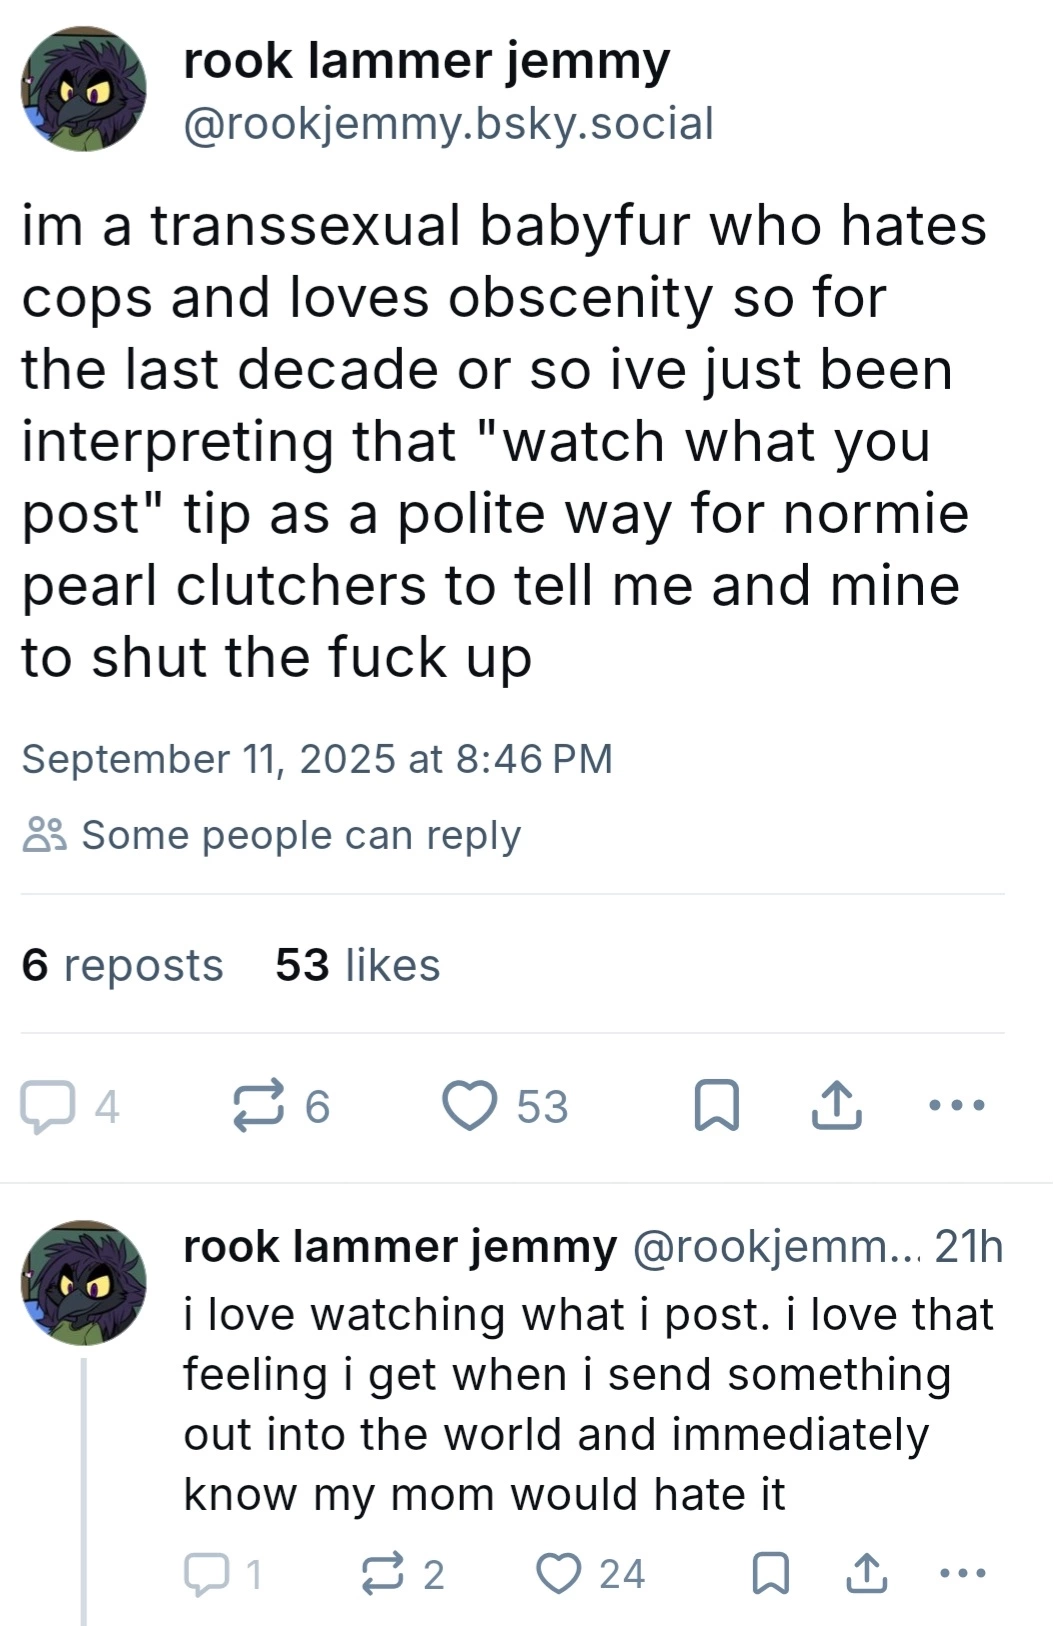Open more options for follow-up post
The image size is (1053, 1626).
(x=964, y=1574)
